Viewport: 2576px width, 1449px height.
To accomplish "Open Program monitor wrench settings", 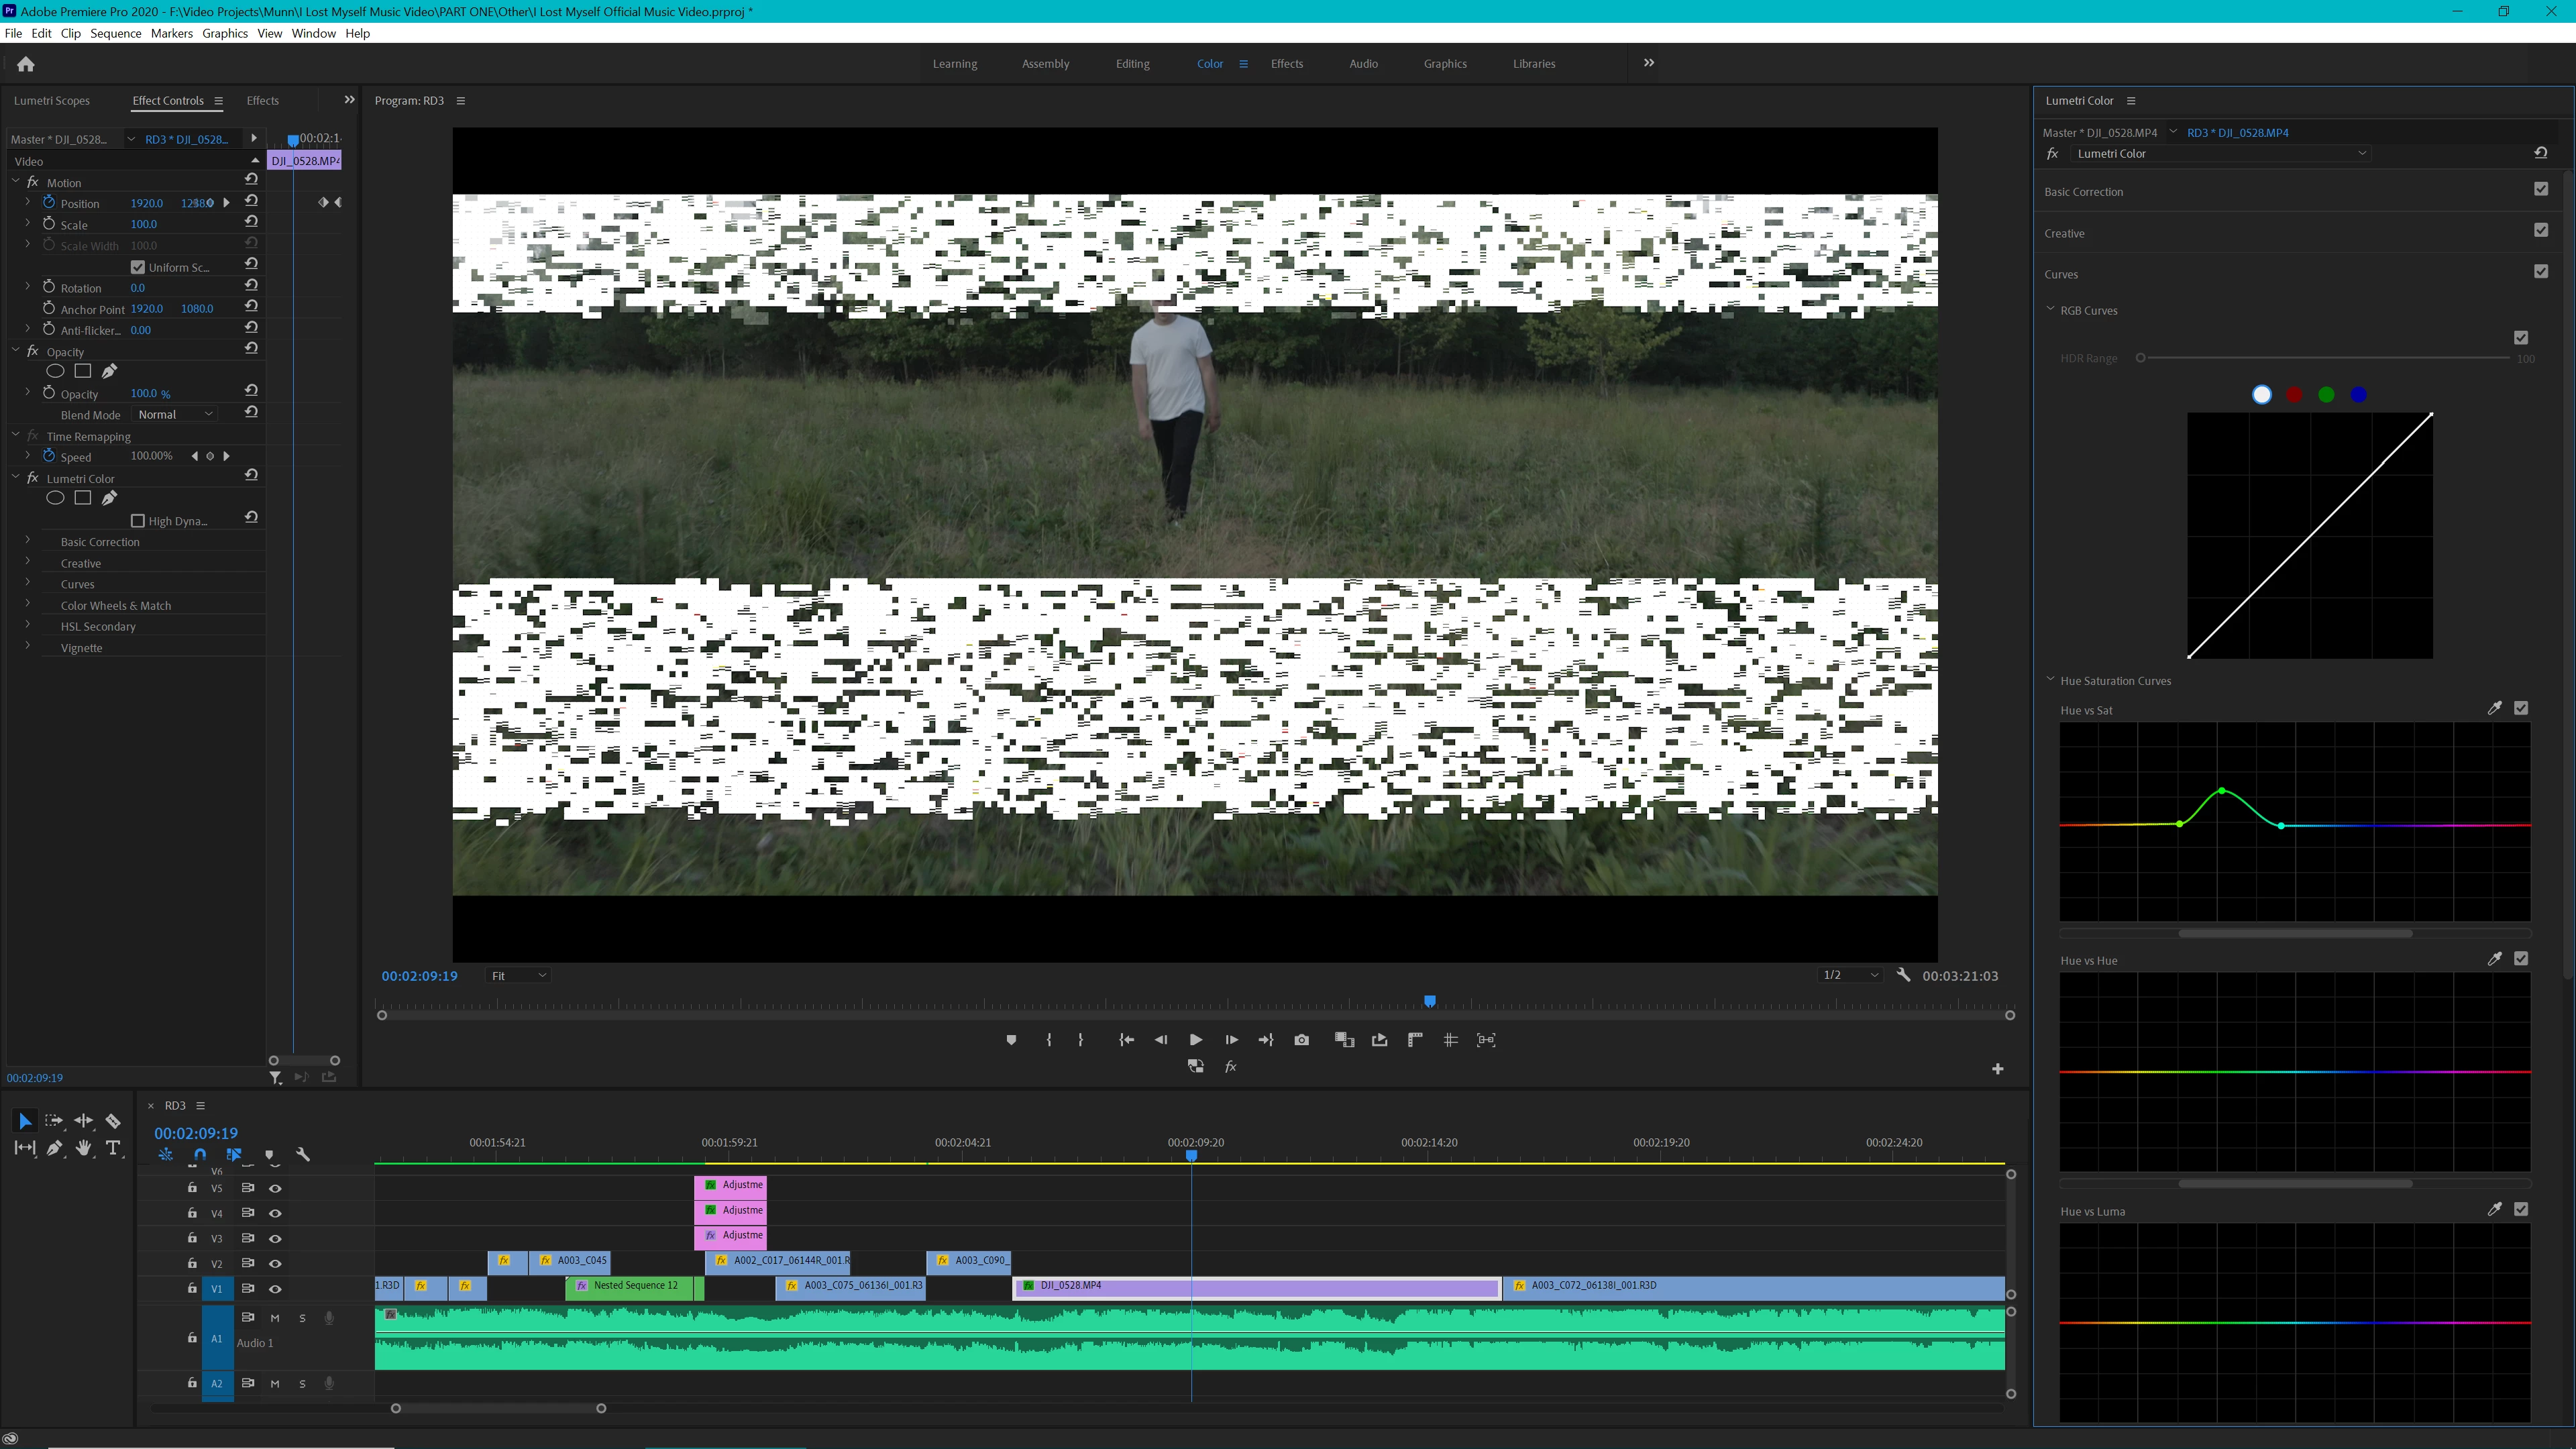I will tap(1903, 975).
